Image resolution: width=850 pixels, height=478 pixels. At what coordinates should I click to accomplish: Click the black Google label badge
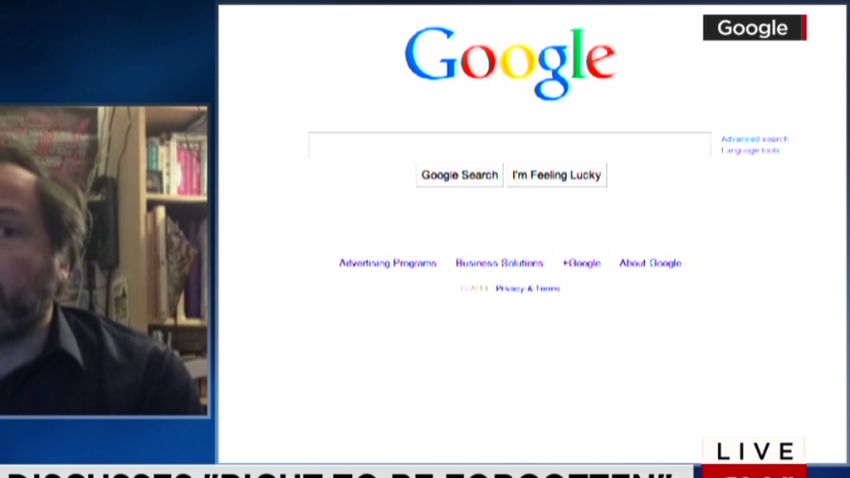(755, 28)
